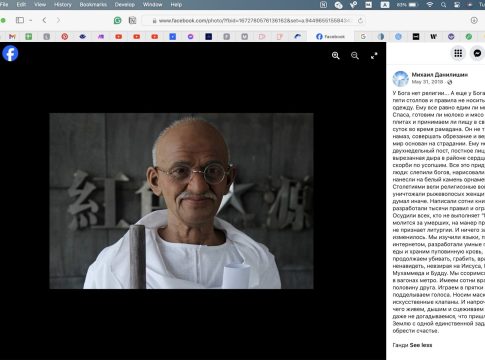Go back to the previous page

coord(44,20)
